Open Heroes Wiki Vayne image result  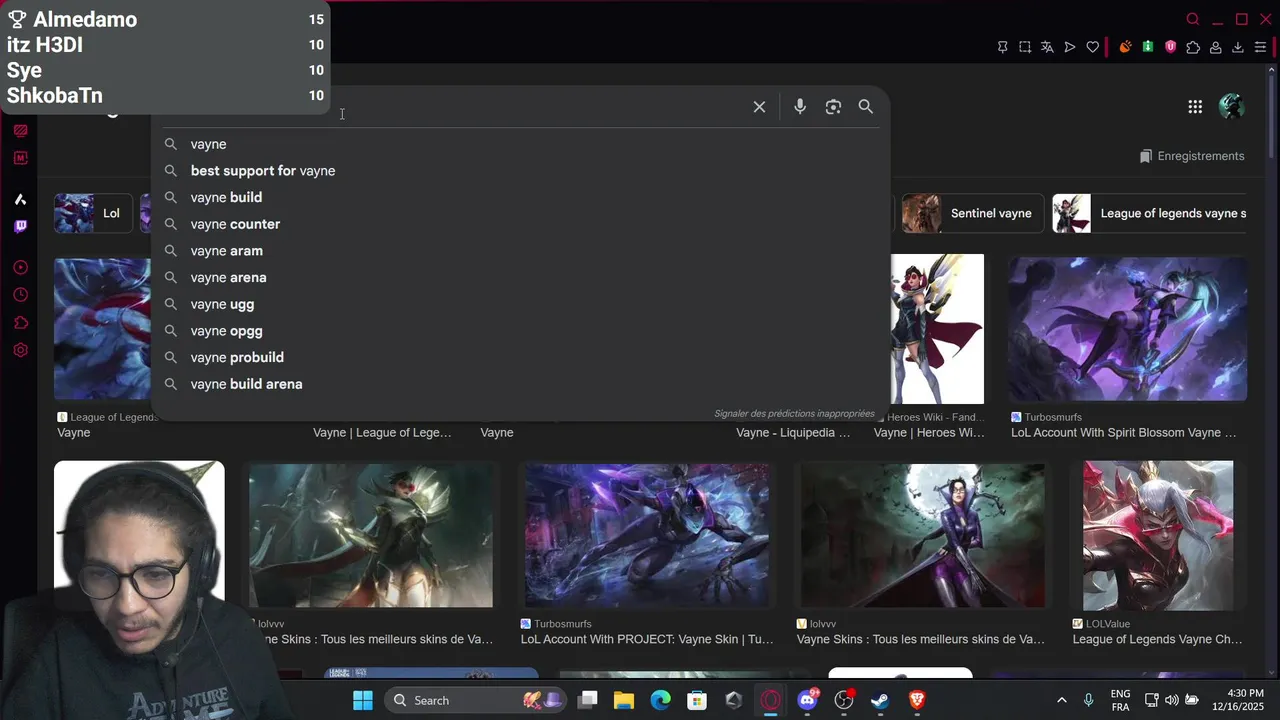[x=937, y=329]
